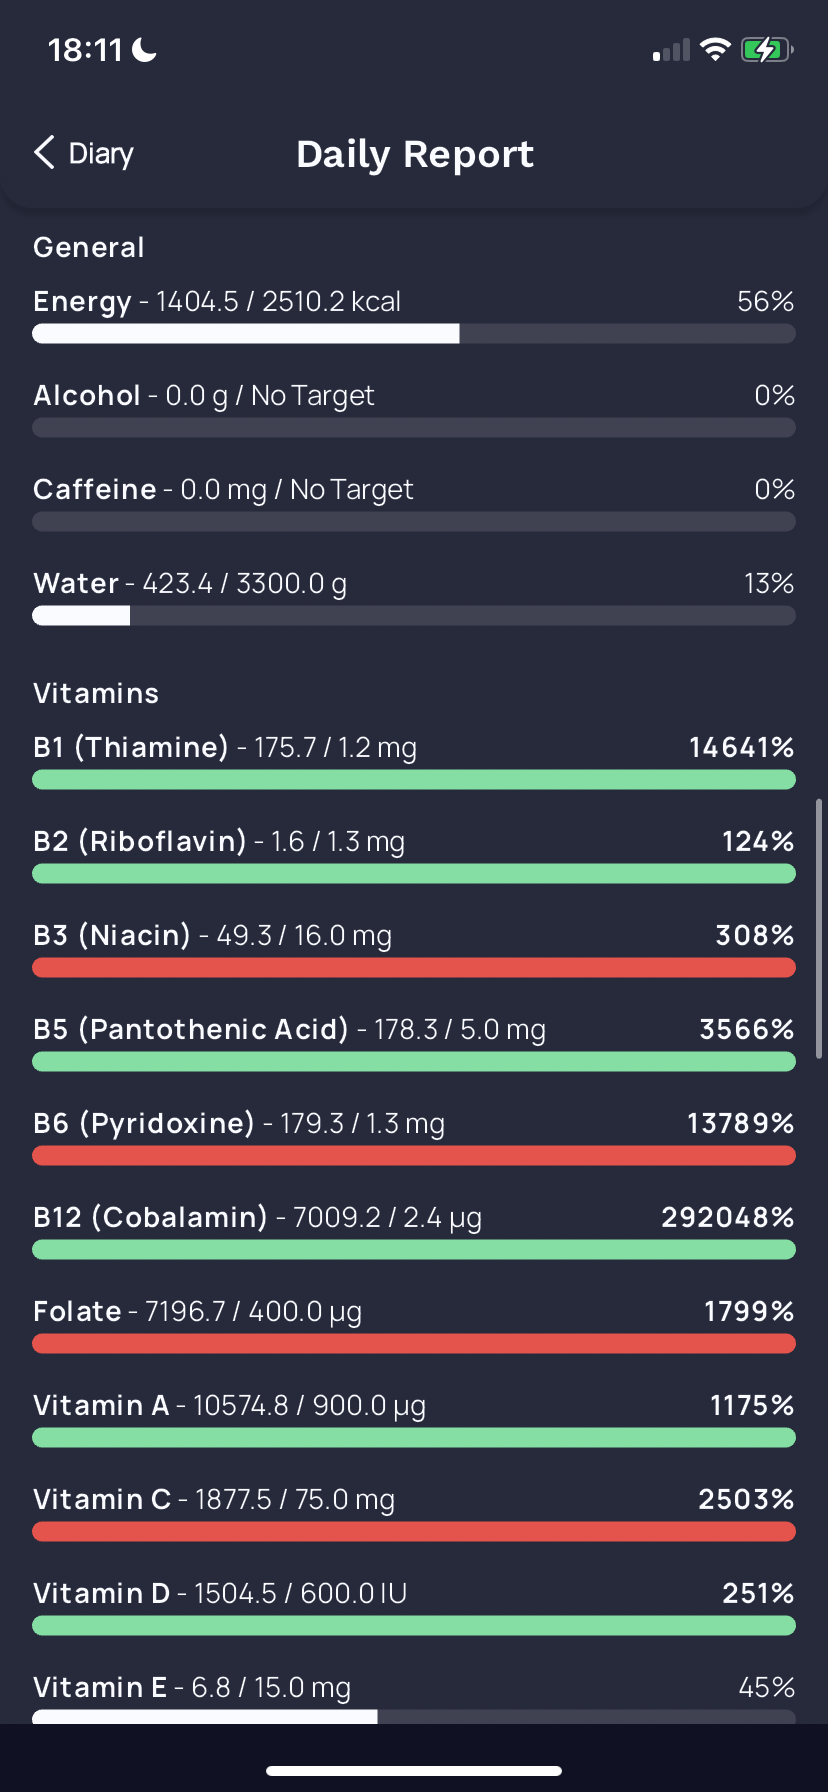Select B6 (Pyridoxine) nutrient entry
This screenshot has height=1792, width=828.
click(x=414, y=1137)
